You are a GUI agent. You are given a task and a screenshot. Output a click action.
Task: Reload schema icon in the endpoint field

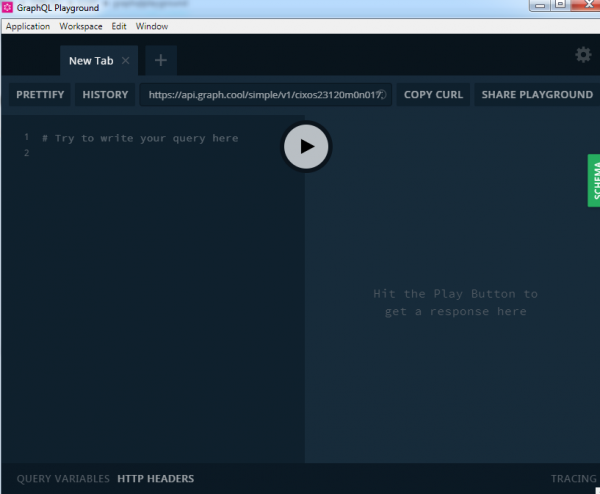click(x=382, y=95)
